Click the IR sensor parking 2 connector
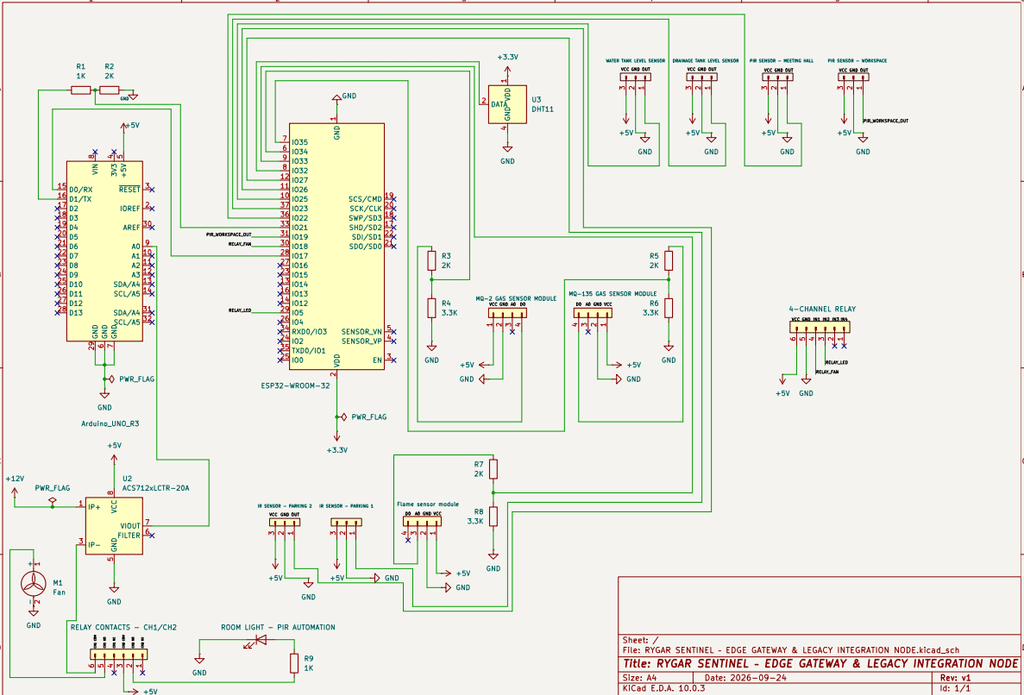 pos(285,522)
